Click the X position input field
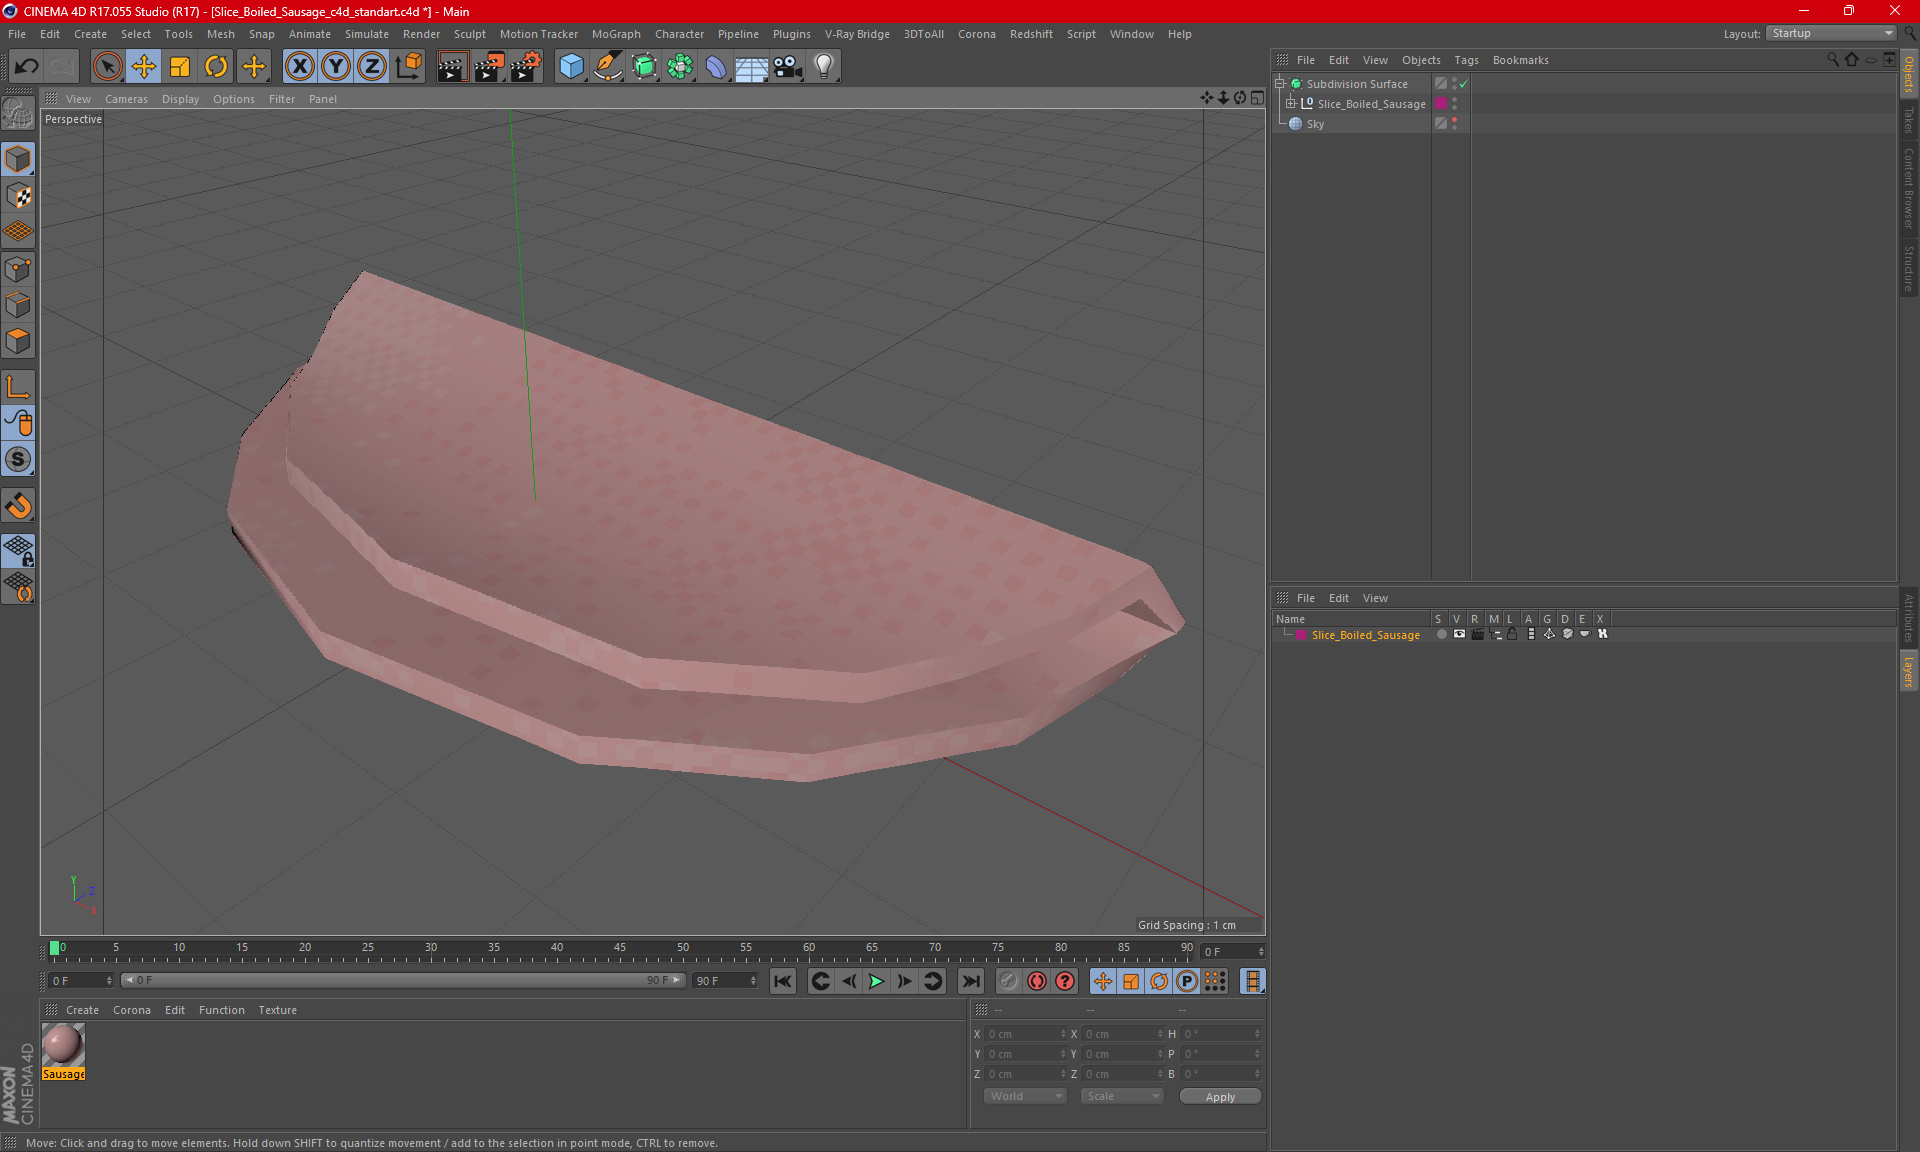1920x1152 pixels. tap(1024, 1034)
